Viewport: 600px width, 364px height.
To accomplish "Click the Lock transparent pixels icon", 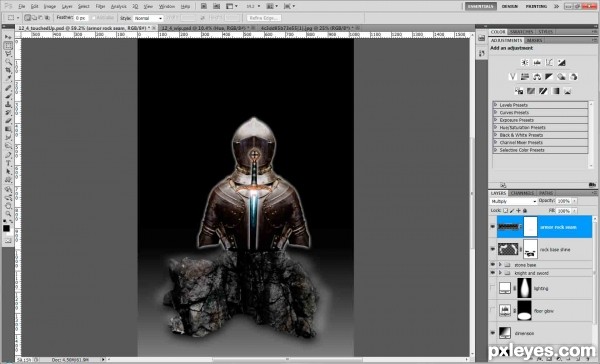I will point(505,211).
